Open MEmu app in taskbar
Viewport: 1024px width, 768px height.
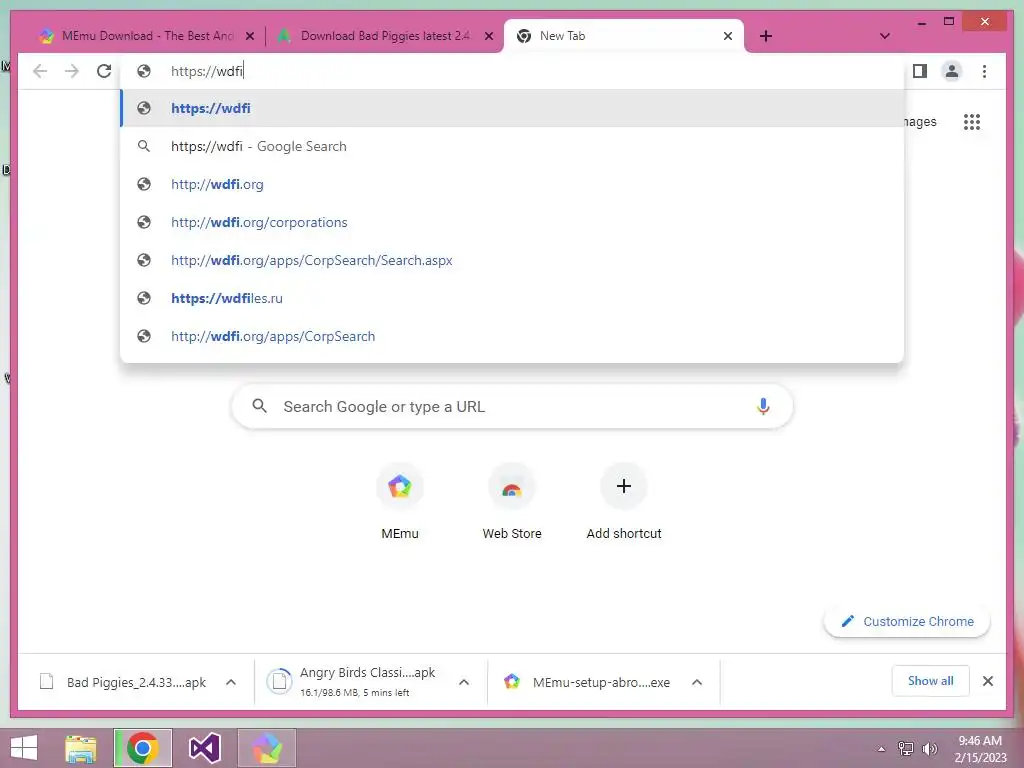click(x=266, y=748)
